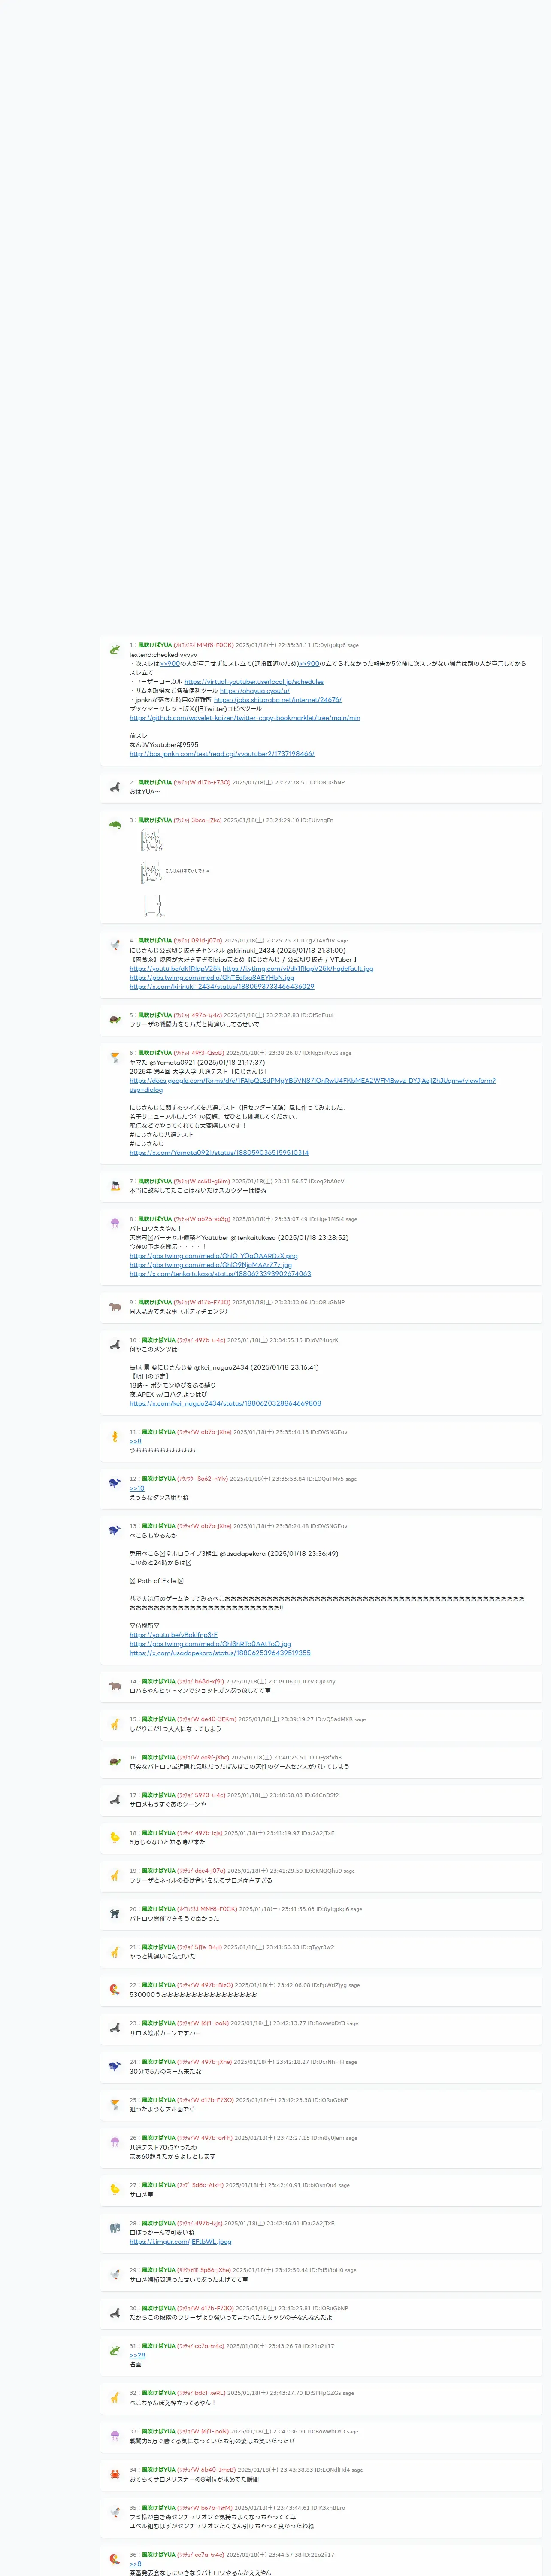Open the x.com Yamato0921 status link
The image size is (551, 2576).
pyautogui.click(x=219, y=1153)
